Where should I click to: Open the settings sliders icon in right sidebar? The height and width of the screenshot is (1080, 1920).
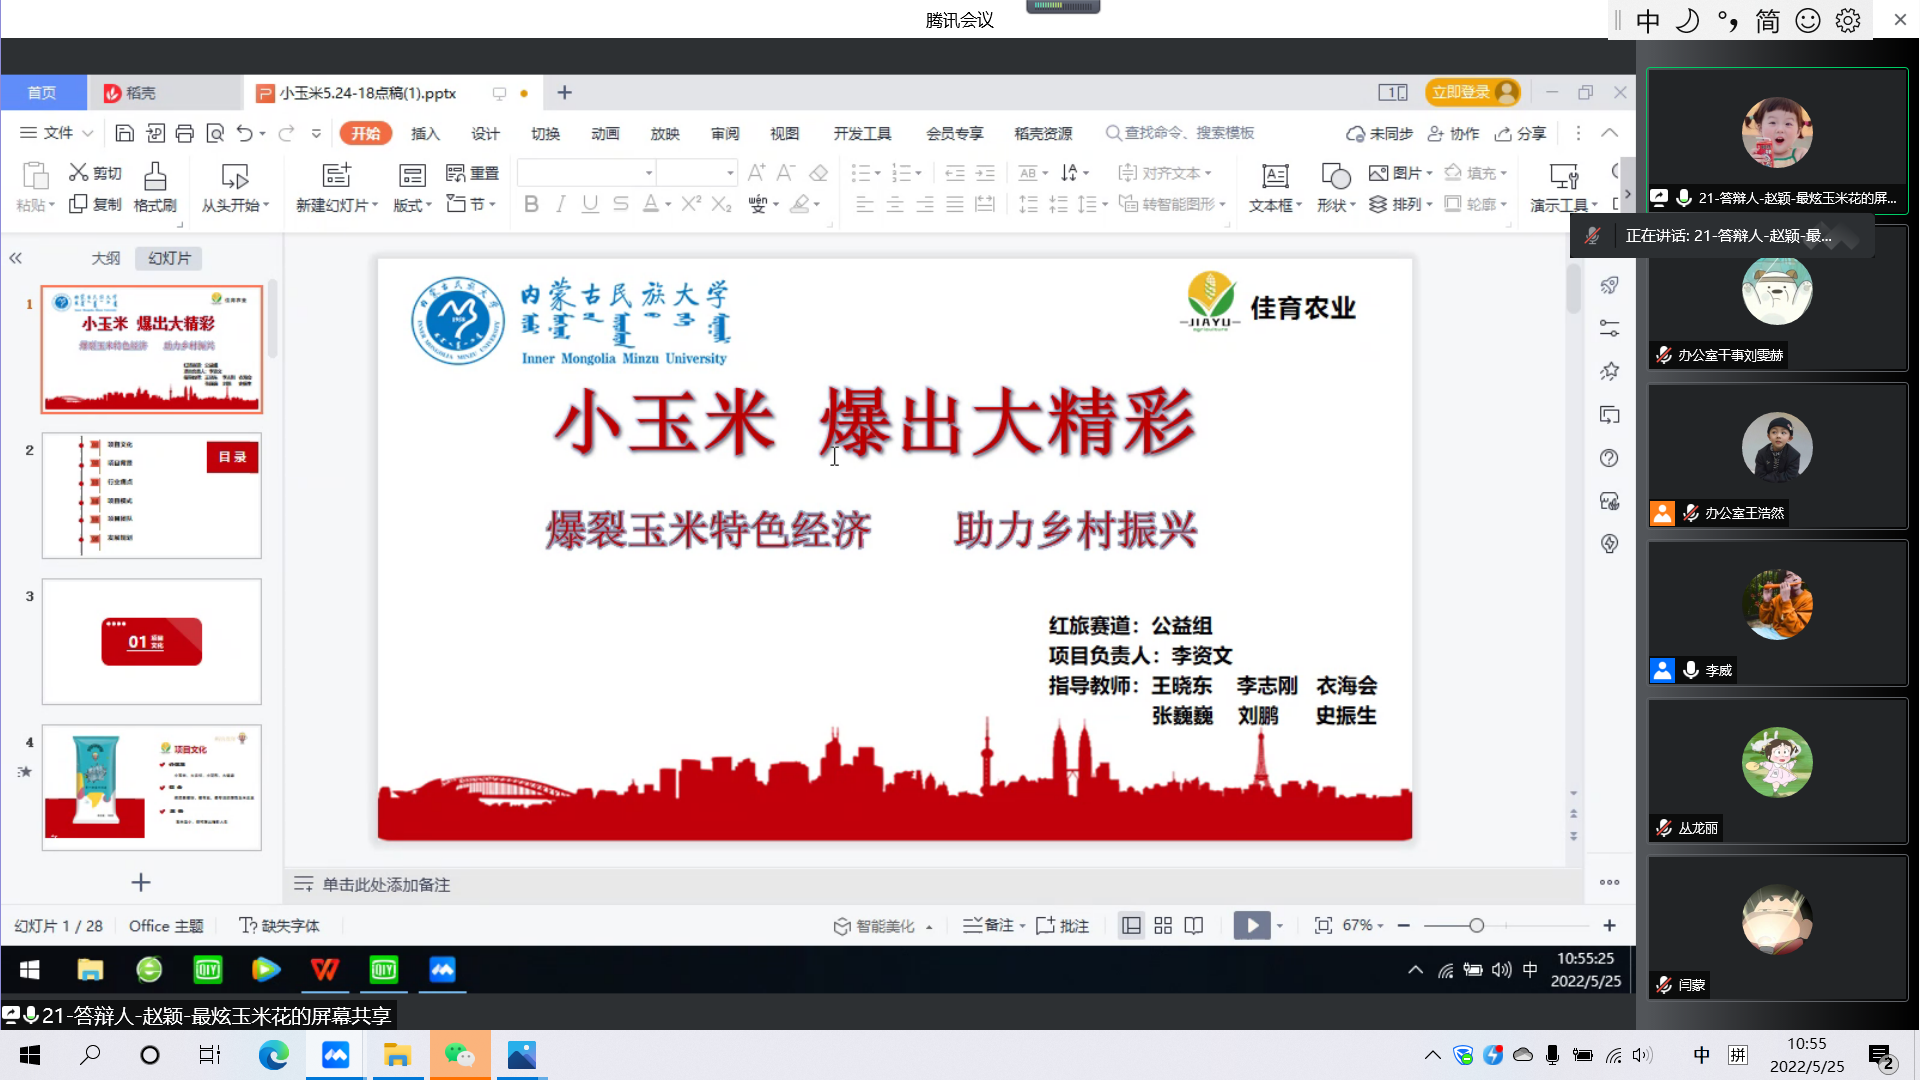(1609, 328)
